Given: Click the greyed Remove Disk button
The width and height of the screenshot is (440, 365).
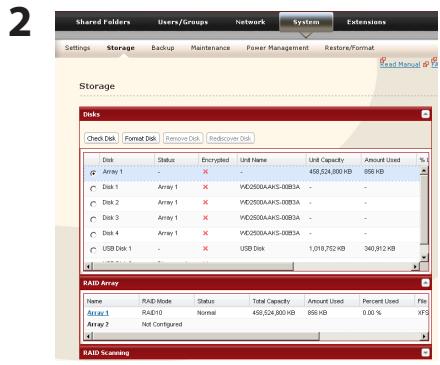Looking at the screenshot, I should coord(183,138).
